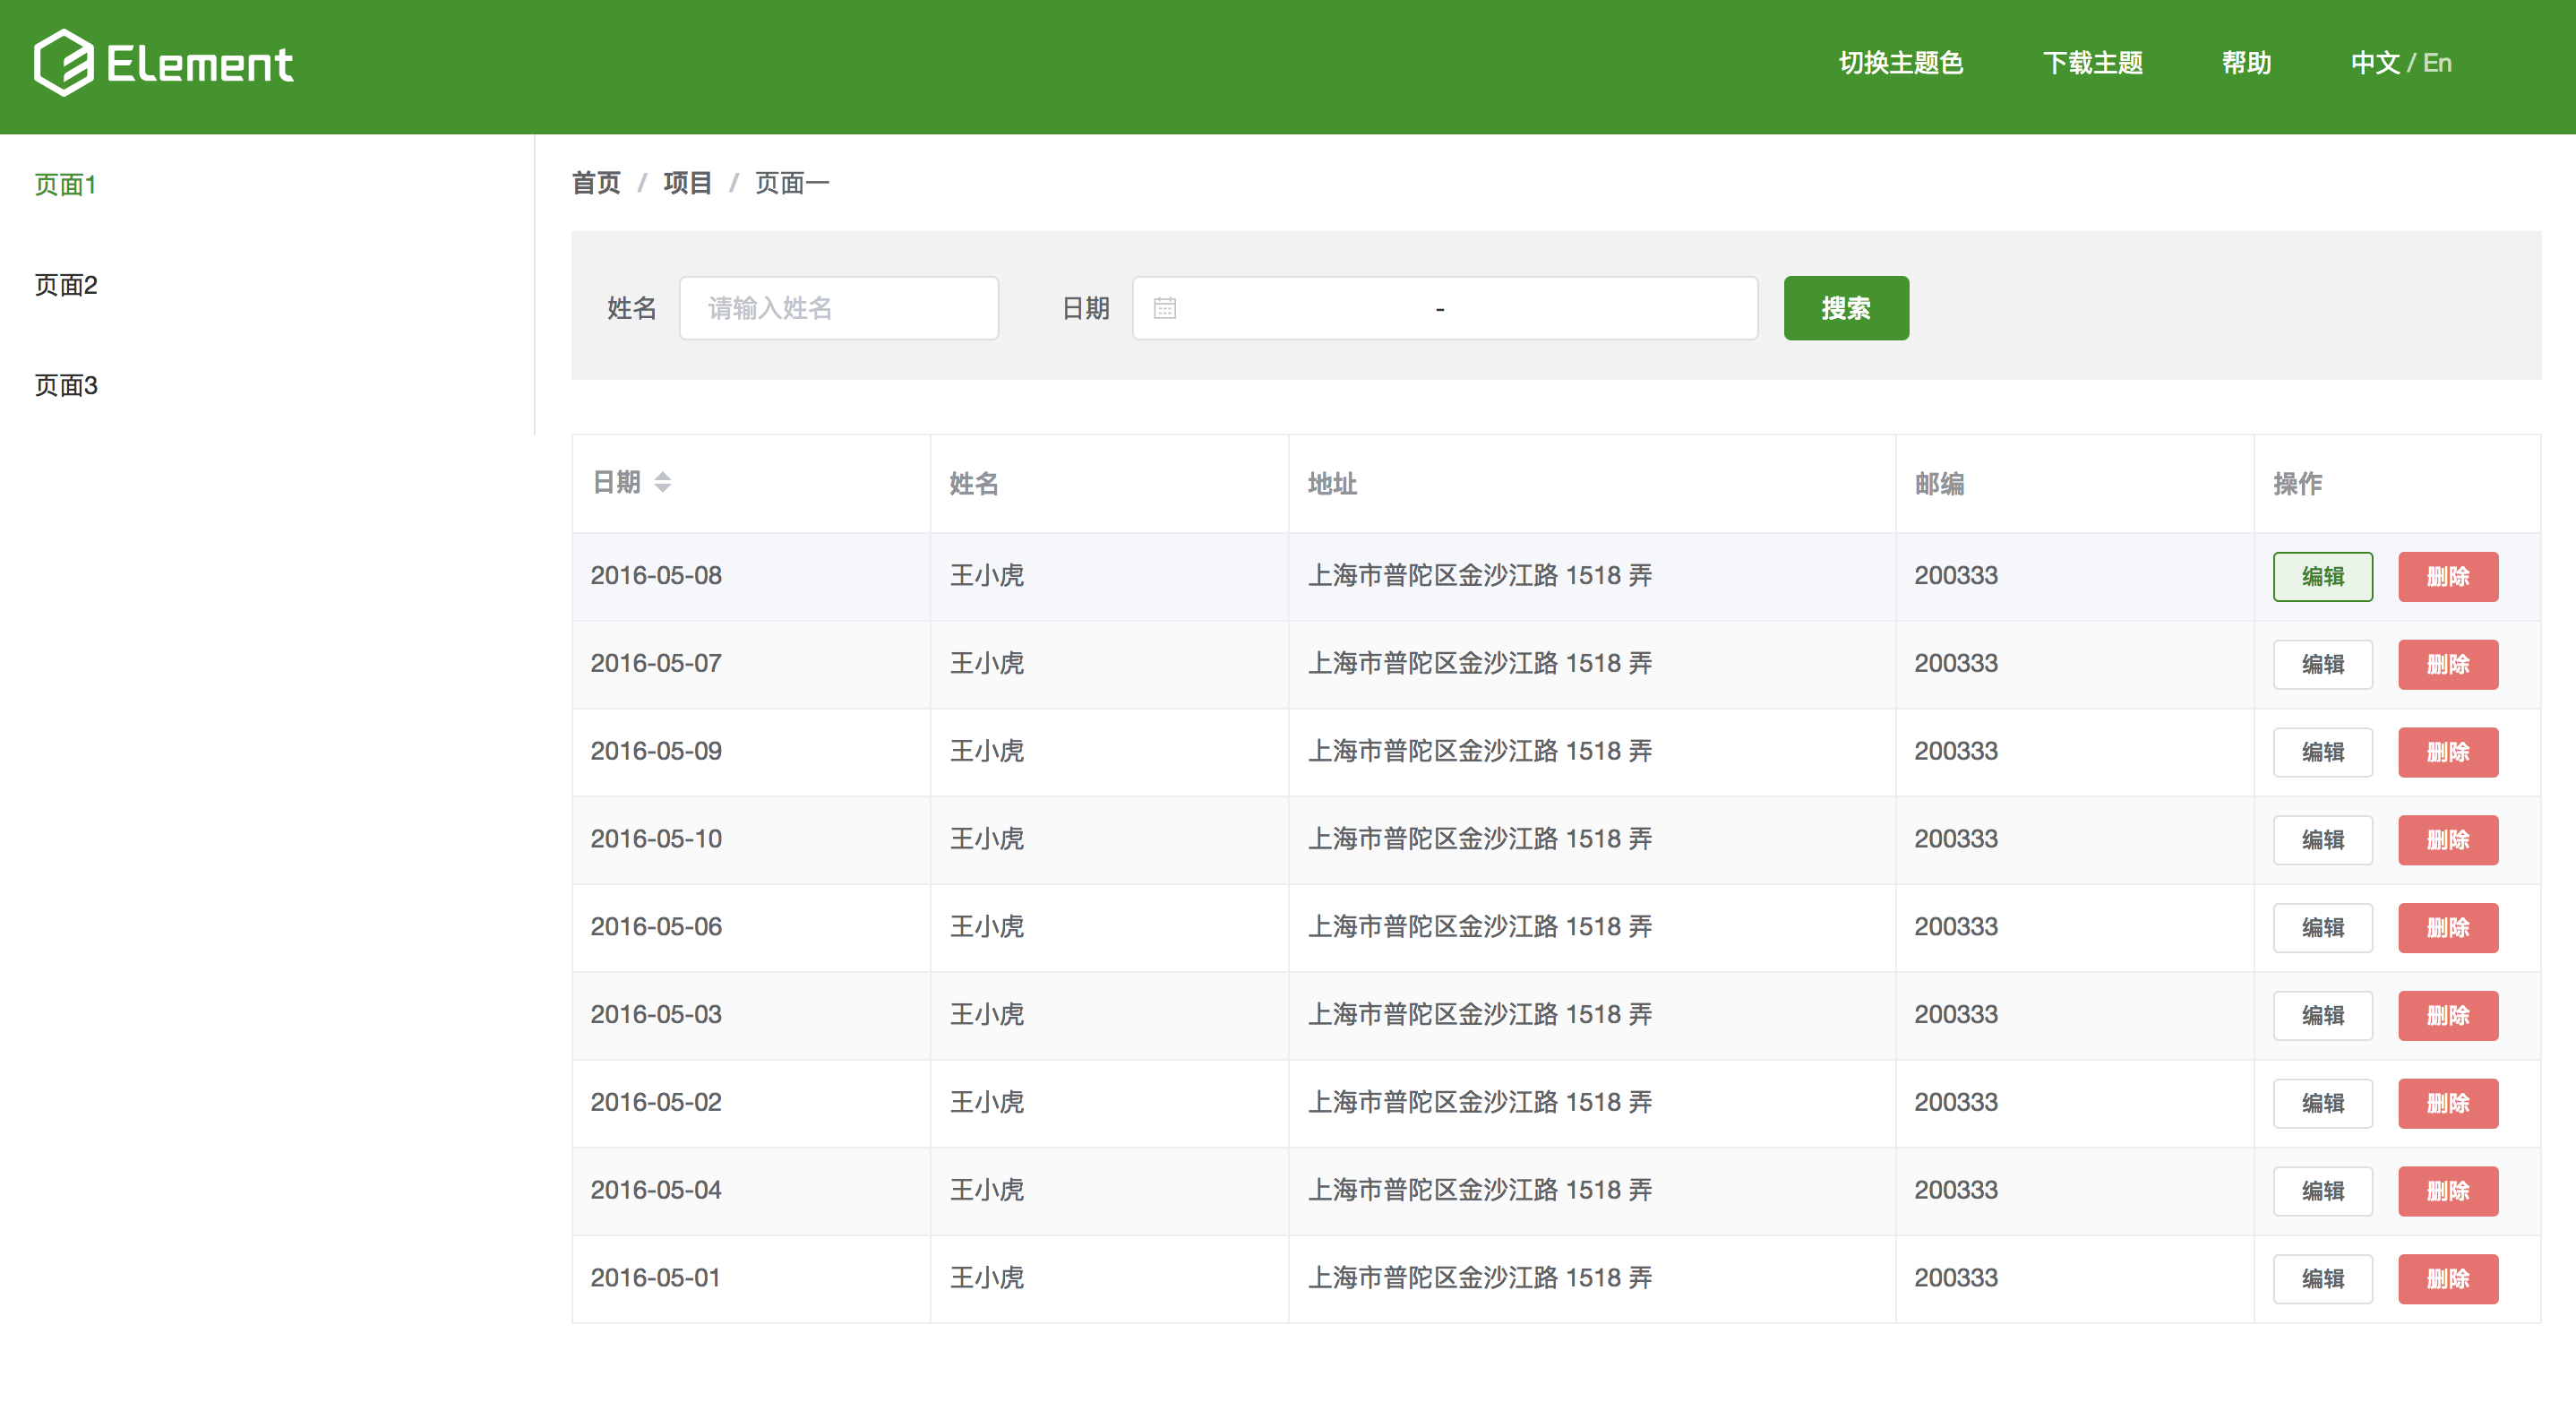Click 编辑 for the 2016-05-08 row
Screen dimensions: 2576x1428
[x=2322, y=577]
